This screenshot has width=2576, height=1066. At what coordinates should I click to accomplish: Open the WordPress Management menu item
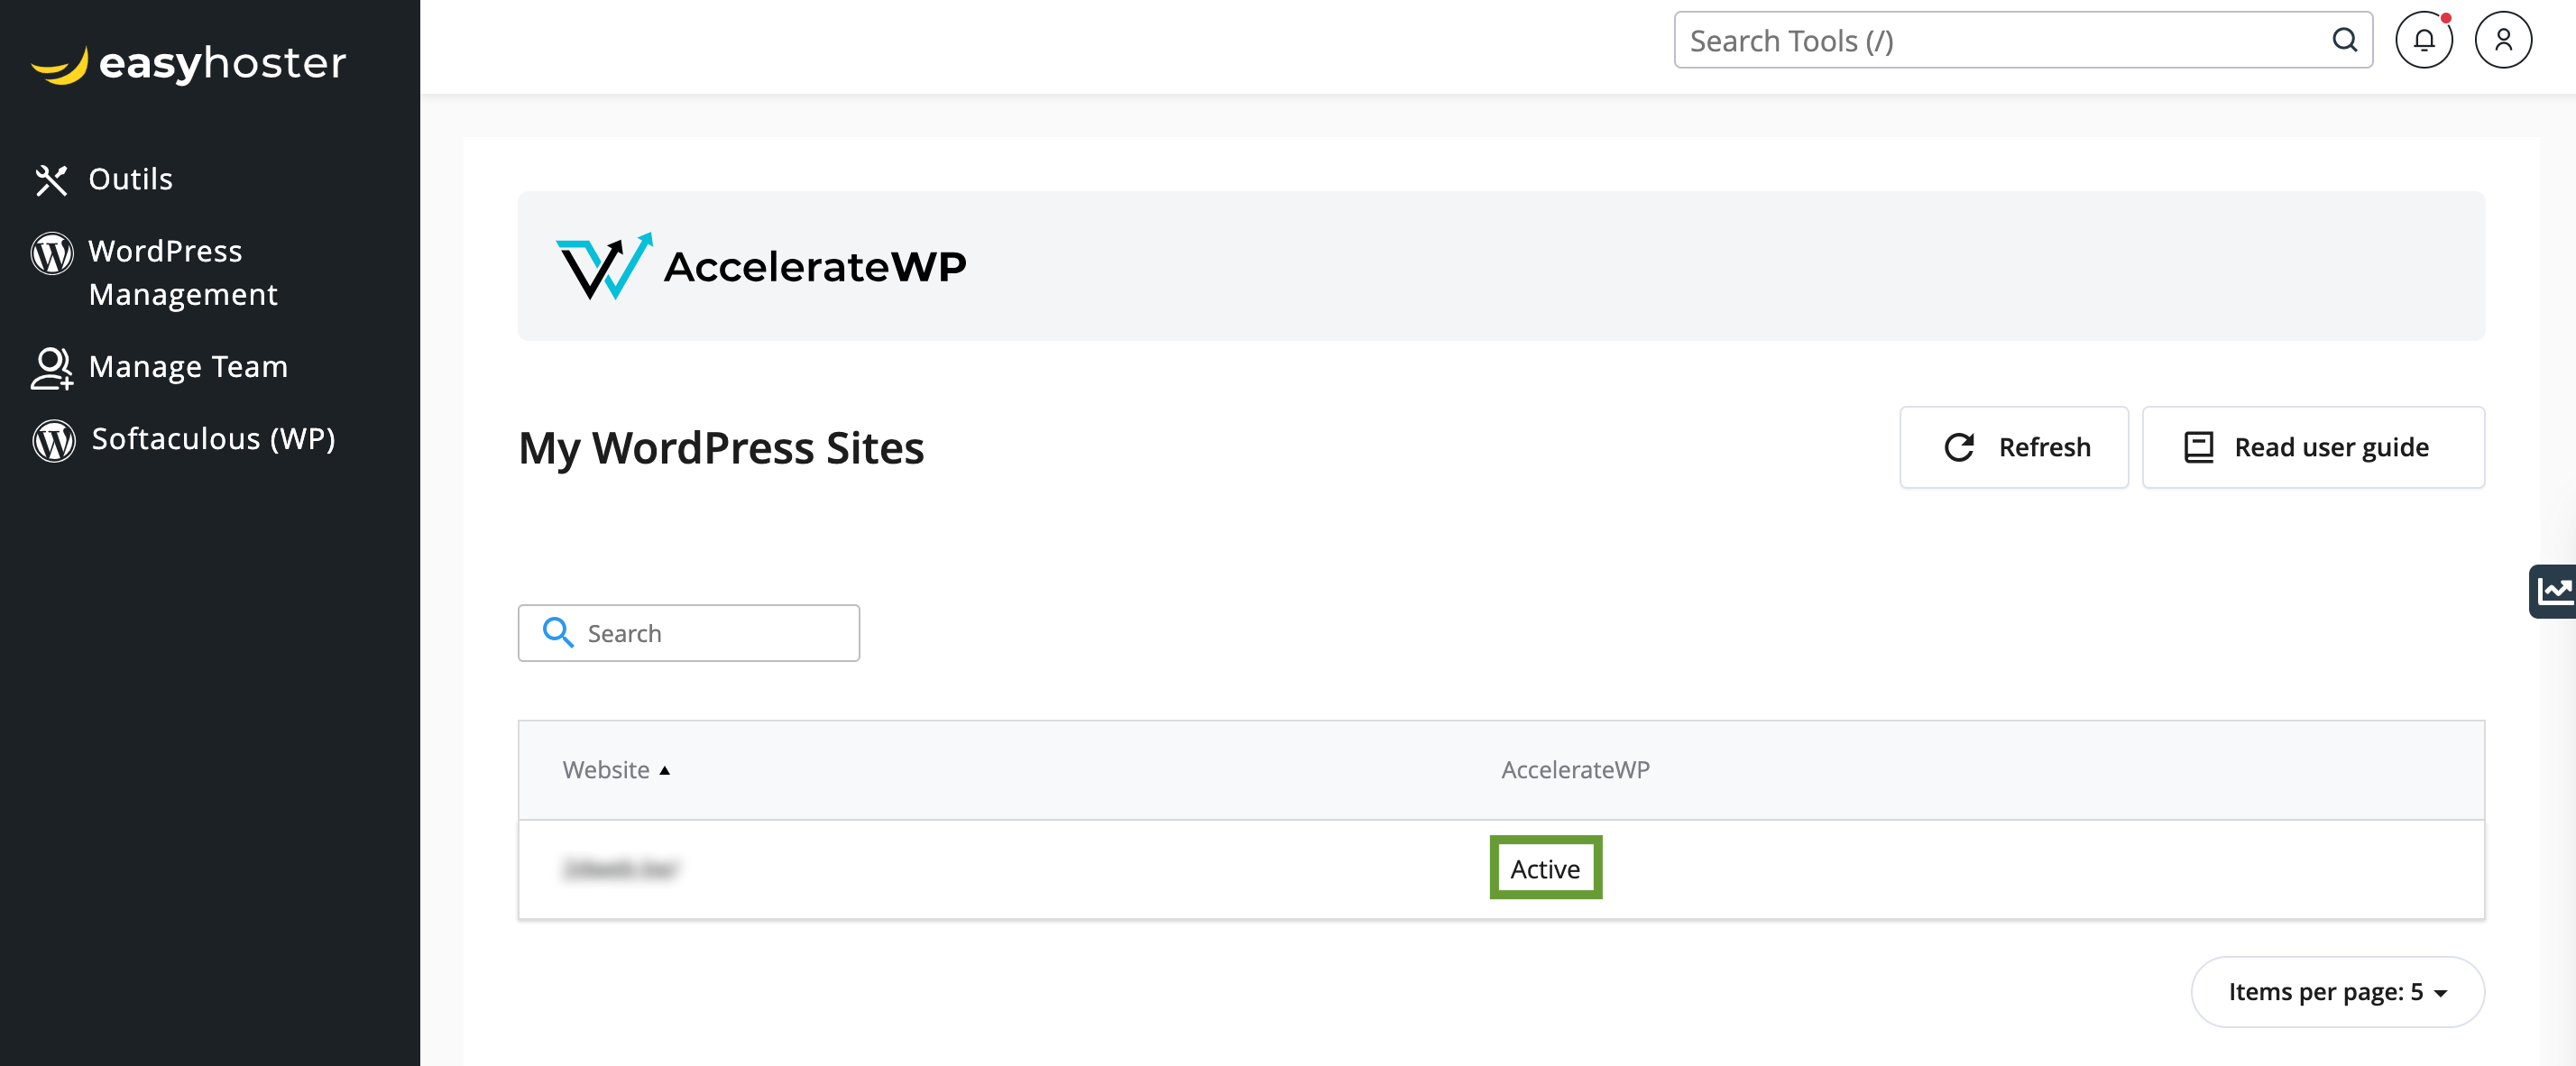[183, 272]
